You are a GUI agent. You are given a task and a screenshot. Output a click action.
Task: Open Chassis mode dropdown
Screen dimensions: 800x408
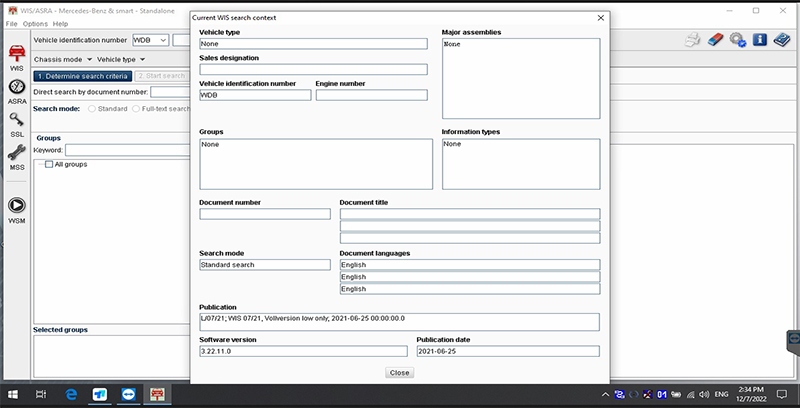click(63, 59)
